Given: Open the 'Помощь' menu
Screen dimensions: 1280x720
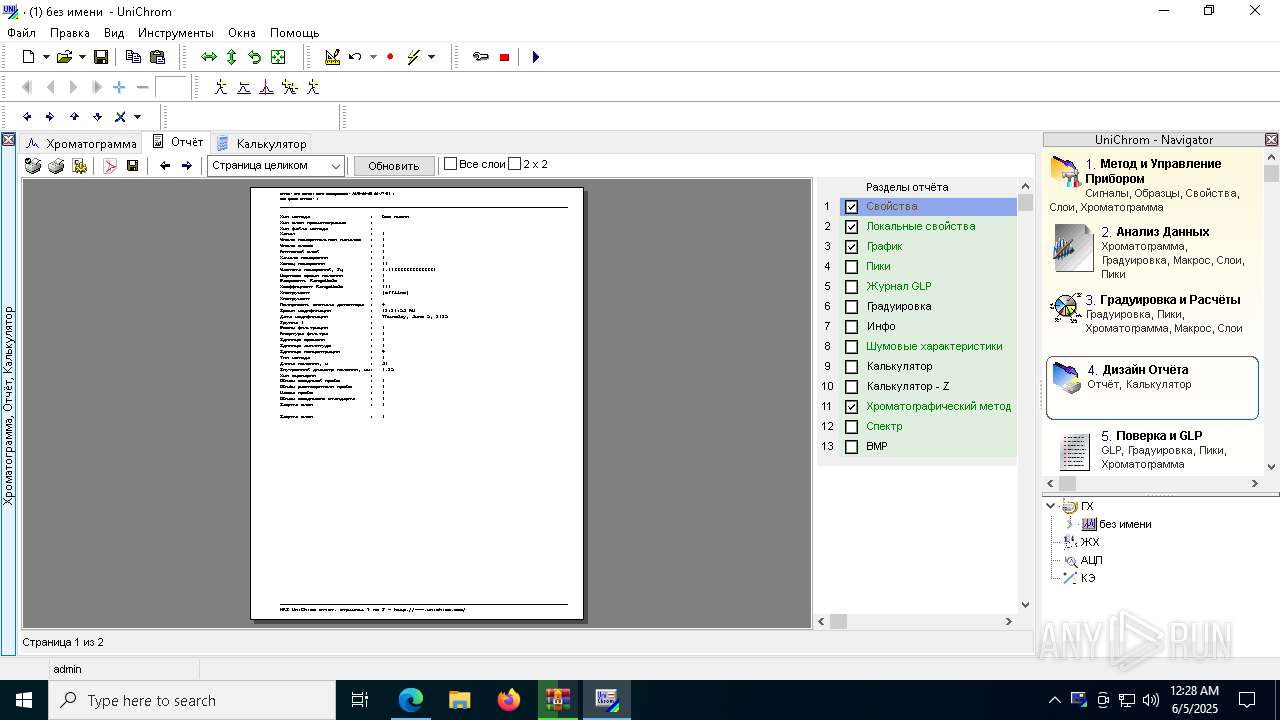Looking at the screenshot, I should pyautogui.click(x=294, y=33).
